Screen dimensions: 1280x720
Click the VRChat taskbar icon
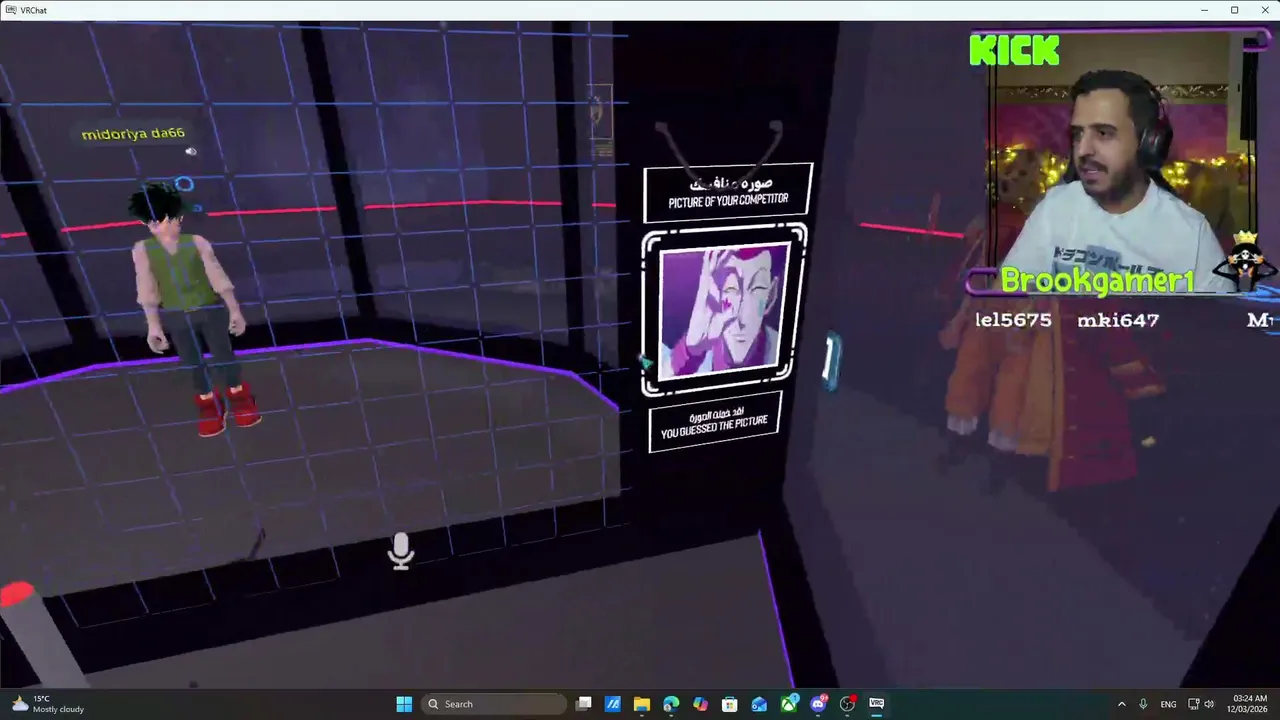click(x=877, y=704)
